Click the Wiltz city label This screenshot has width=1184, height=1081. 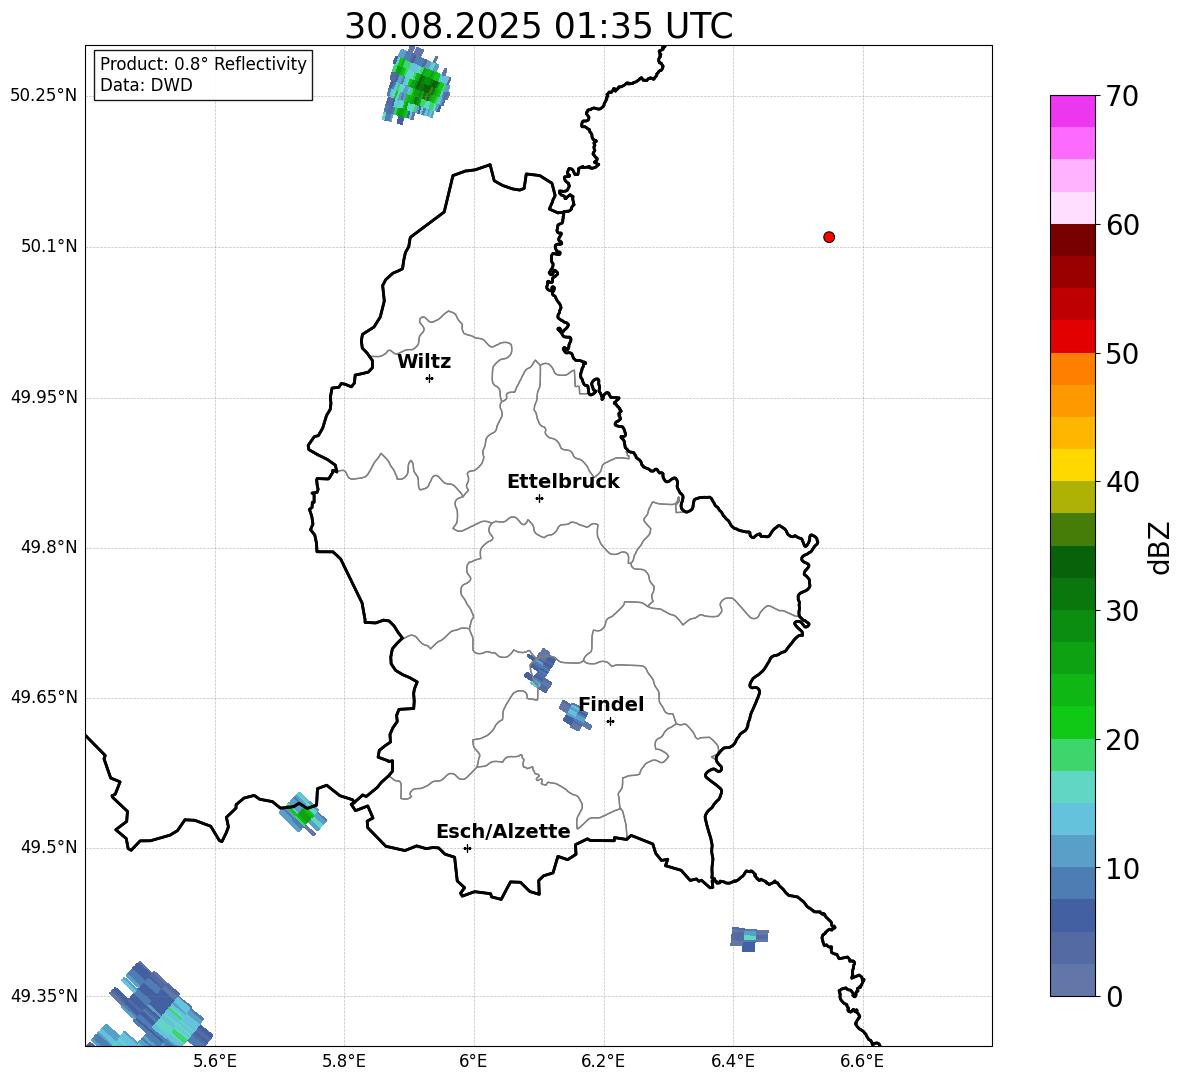tap(424, 362)
